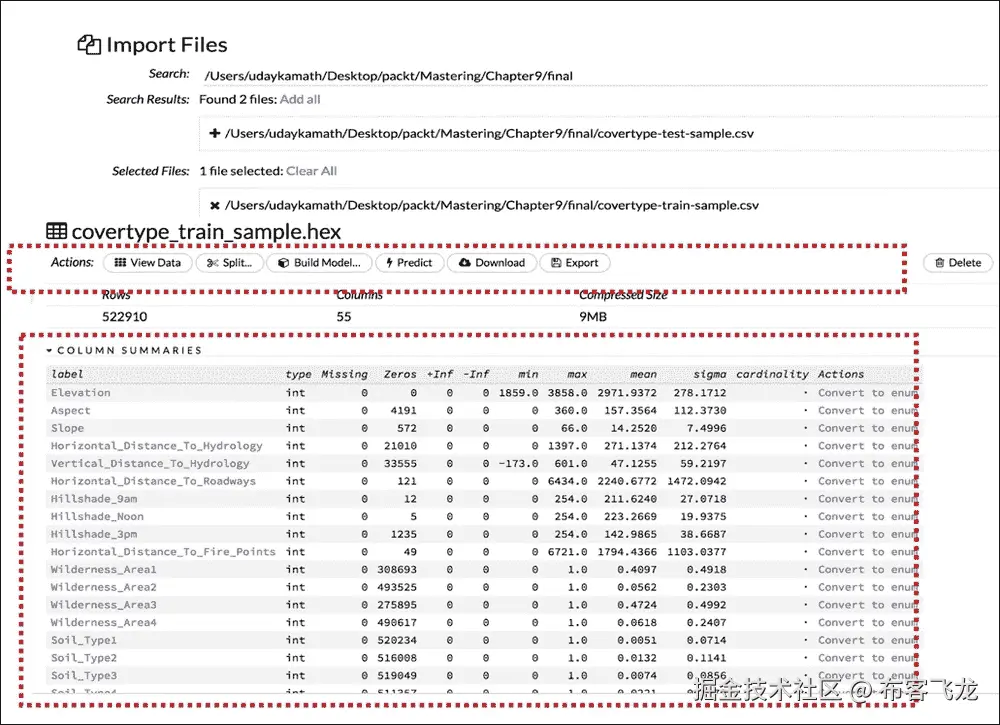The height and width of the screenshot is (725, 1000).
Task: Click the Slope column label
Action: coord(68,428)
